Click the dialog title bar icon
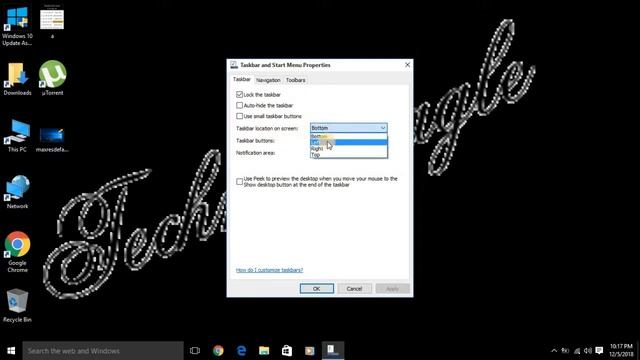Screen dimensions: 640x360 (234, 65)
